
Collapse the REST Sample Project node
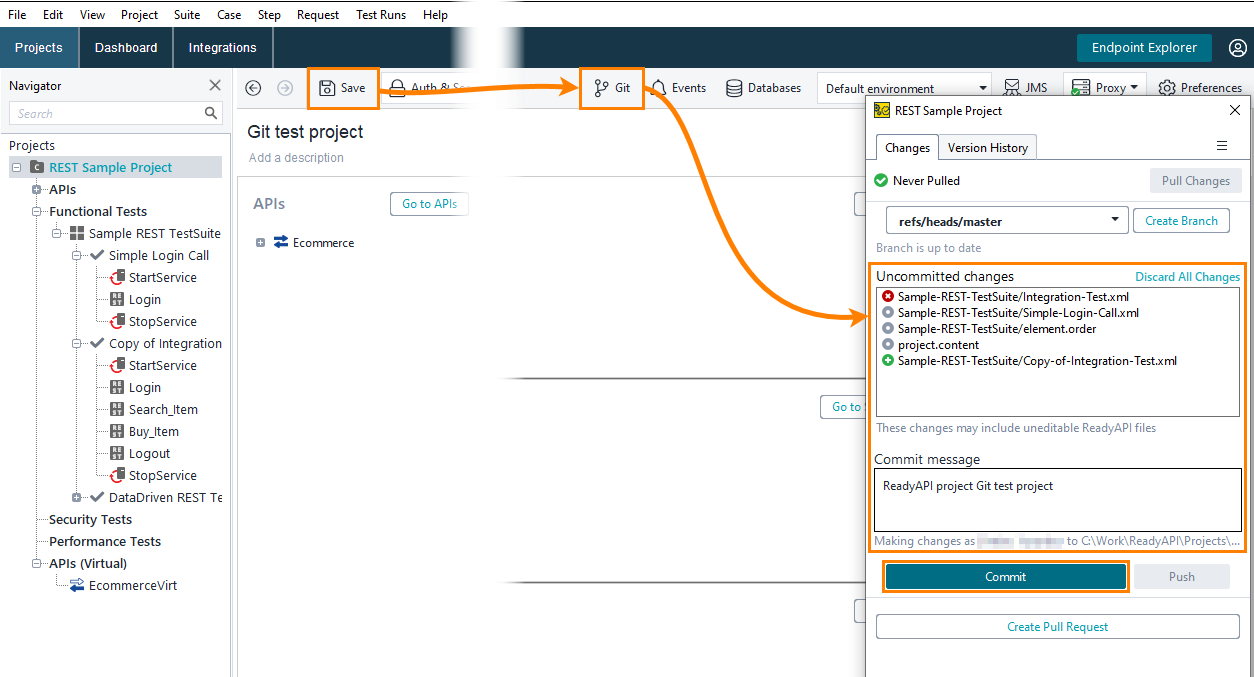click(16, 167)
